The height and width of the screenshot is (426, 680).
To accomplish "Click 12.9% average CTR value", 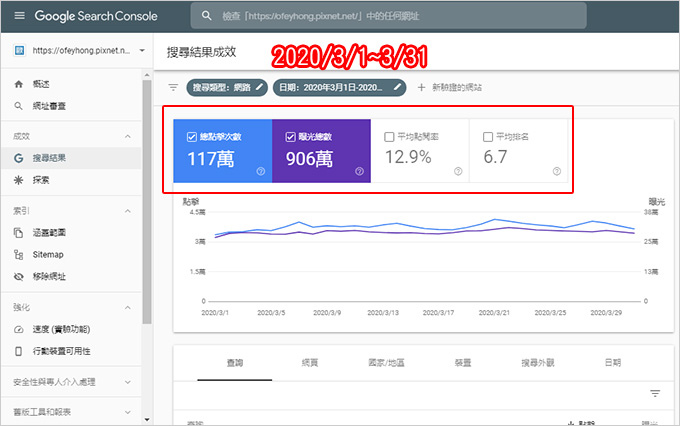I will (408, 157).
